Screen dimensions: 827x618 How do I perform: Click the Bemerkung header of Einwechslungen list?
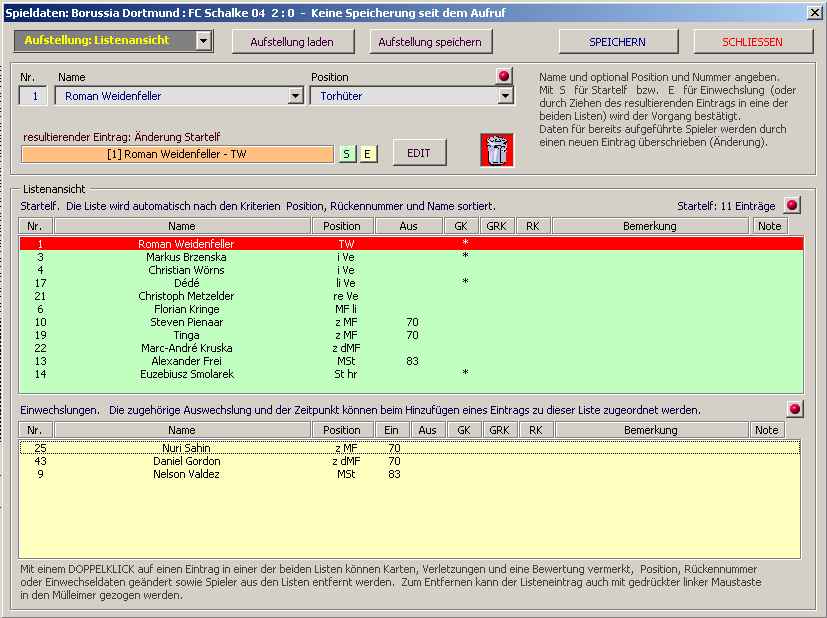pyautogui.click(x=651, y=430)
